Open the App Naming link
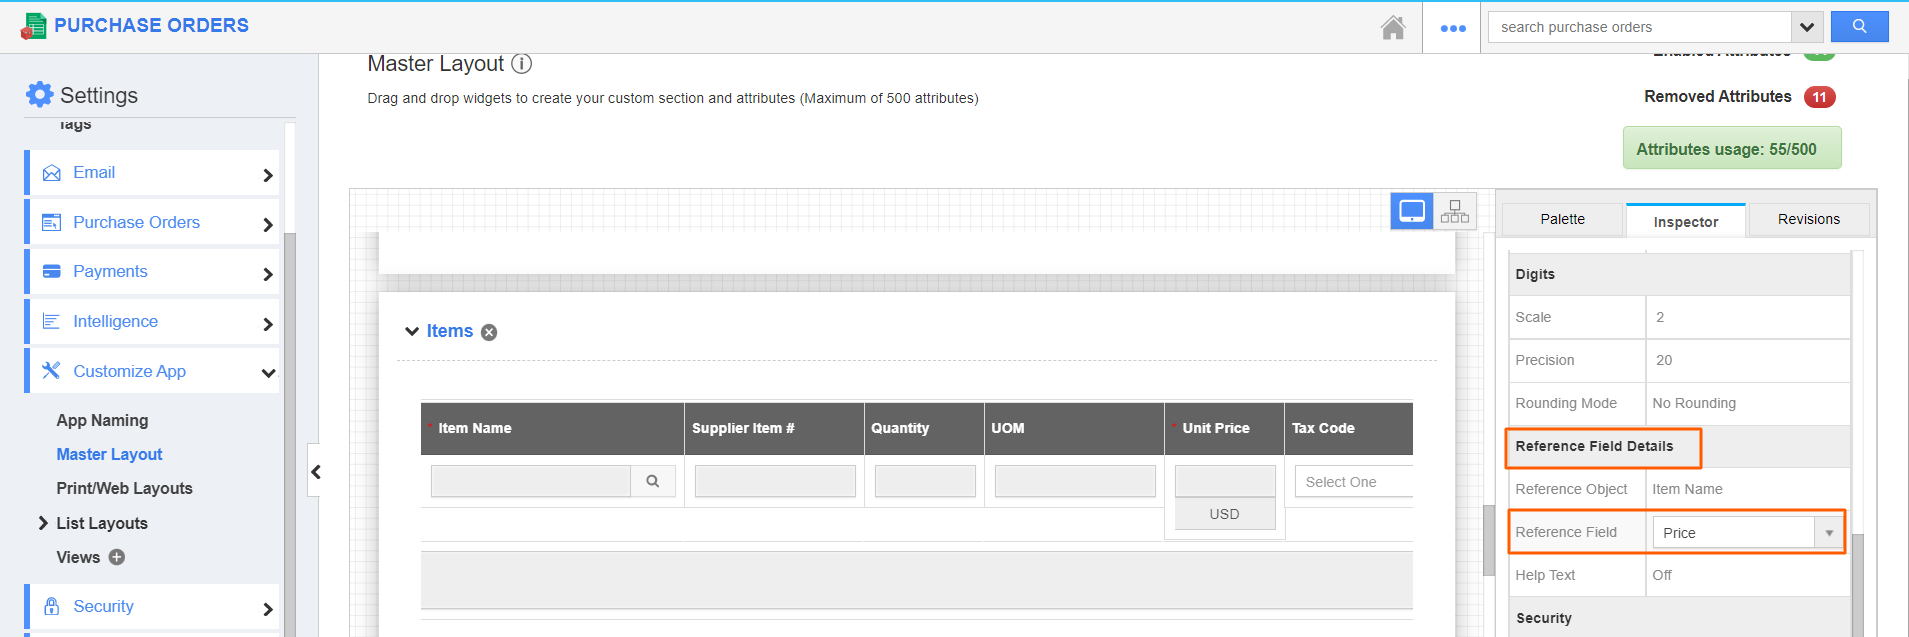This screenshot has width=1909, height=637. [102, 420]
